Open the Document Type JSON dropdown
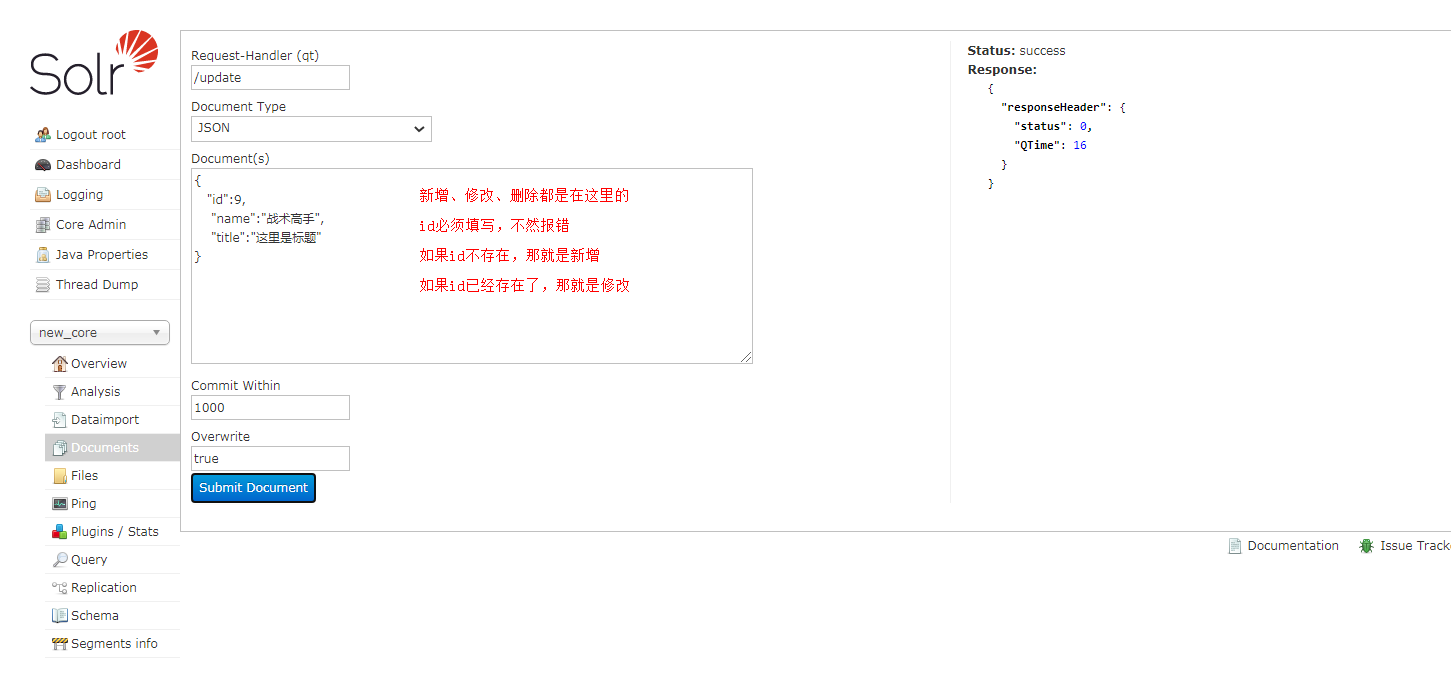Screen dimensions: 1451x675 pos(311,128)
